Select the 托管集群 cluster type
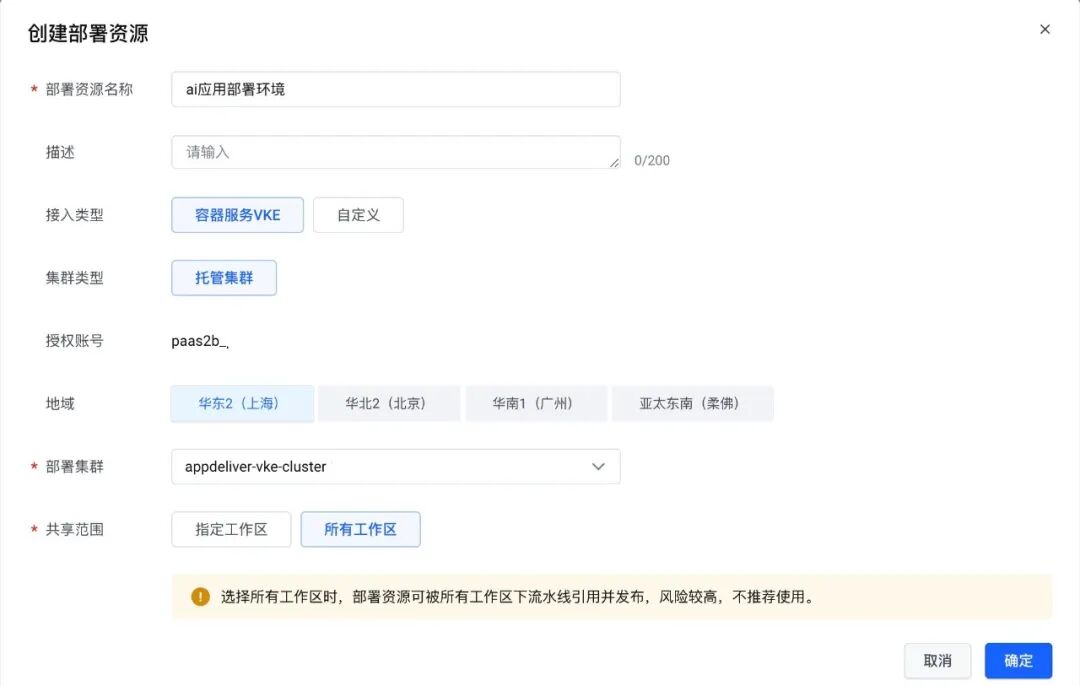 click(x=224, y=278)
